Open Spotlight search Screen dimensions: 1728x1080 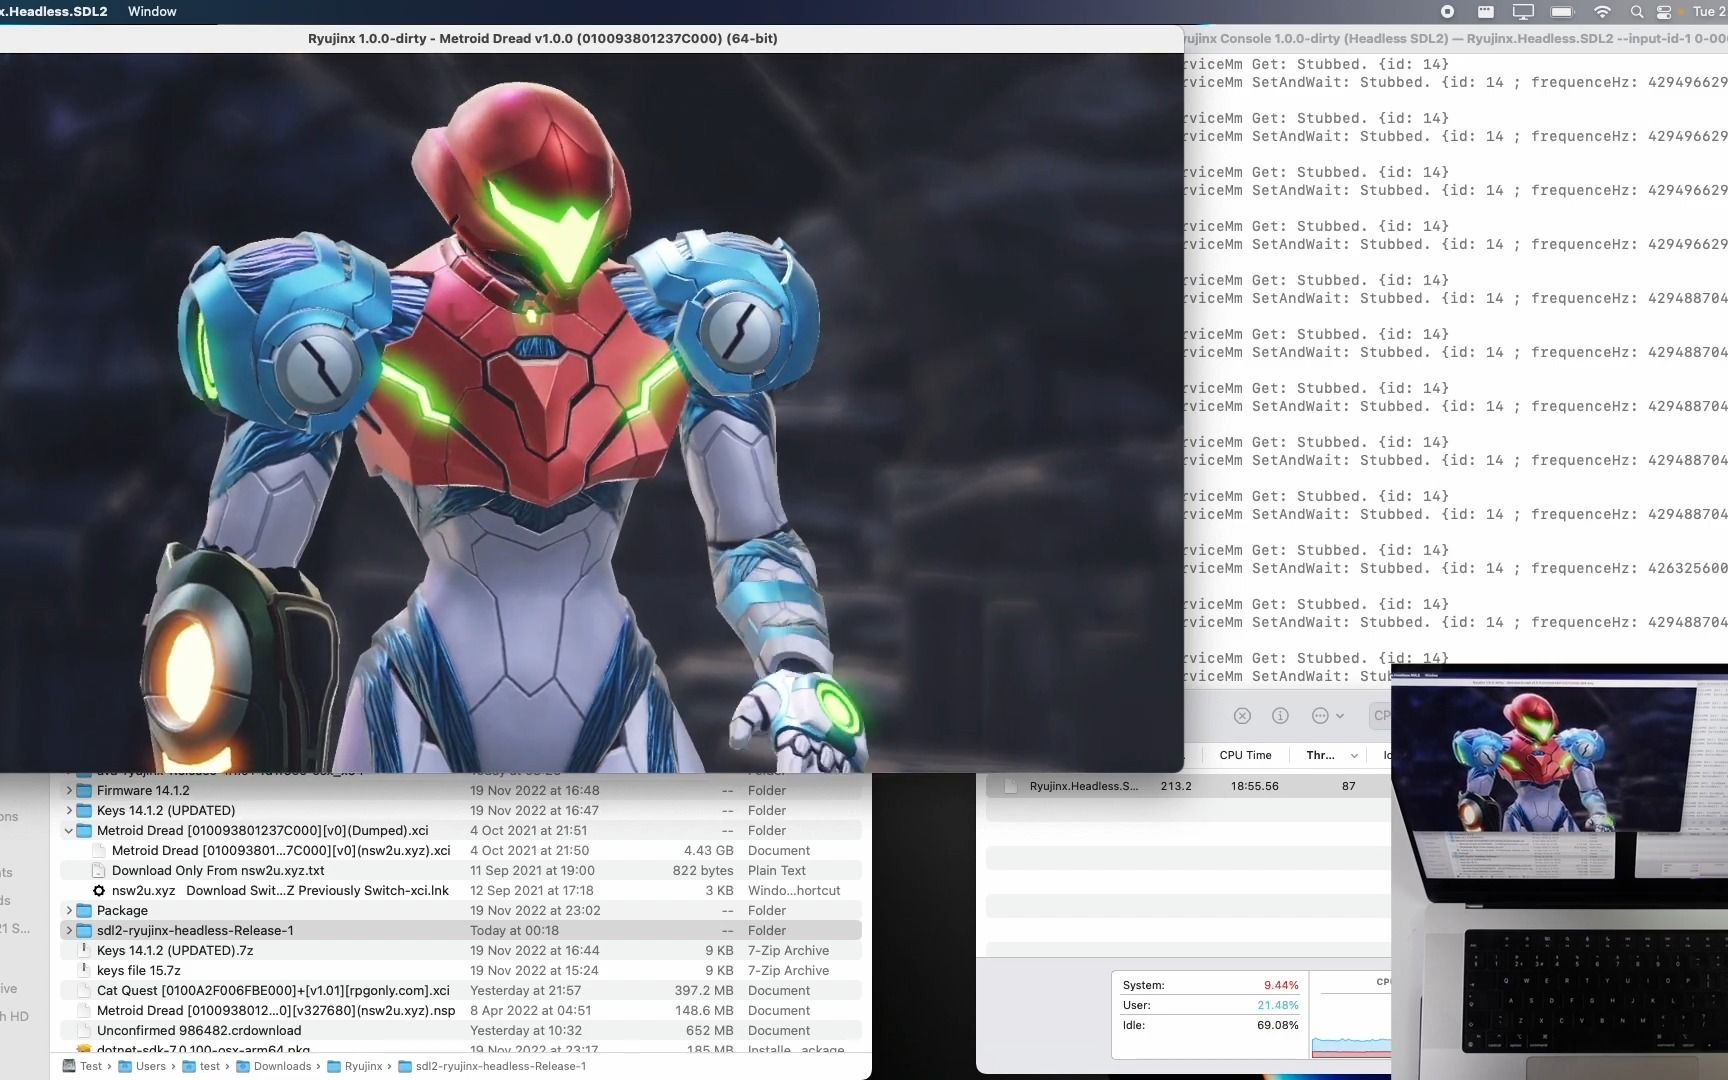(1636, 12)
